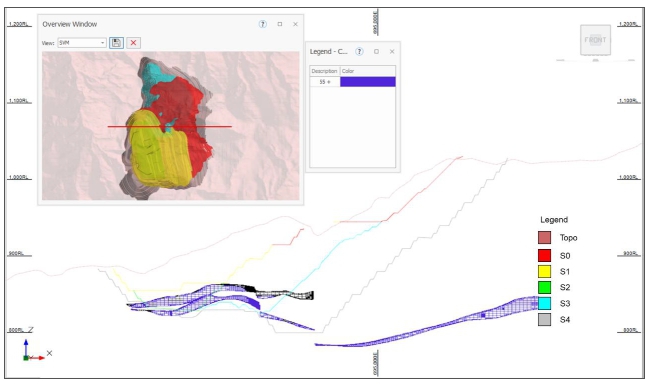This screenshot has width=655, height=385.
Task: Delete view with red X icon
Action: 133,43
